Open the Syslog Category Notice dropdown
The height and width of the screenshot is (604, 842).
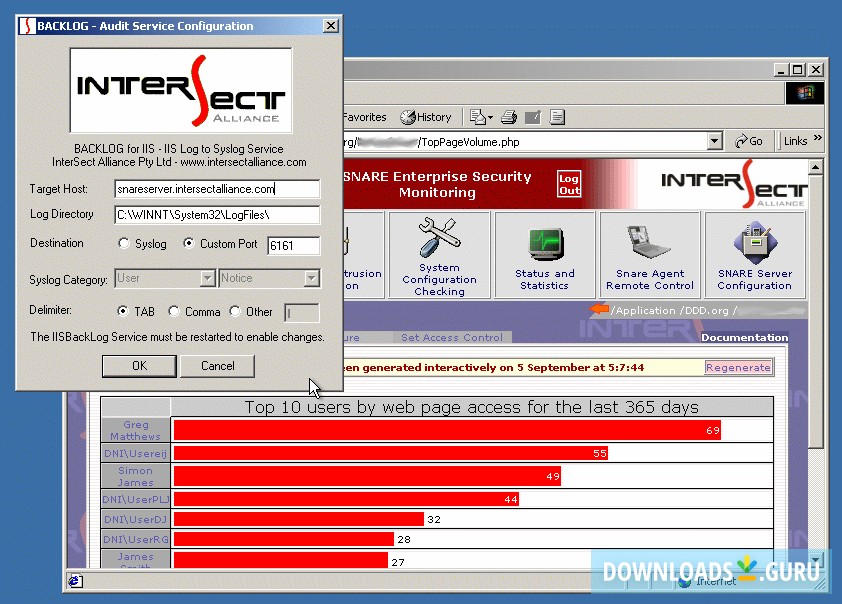click(312, 278)
